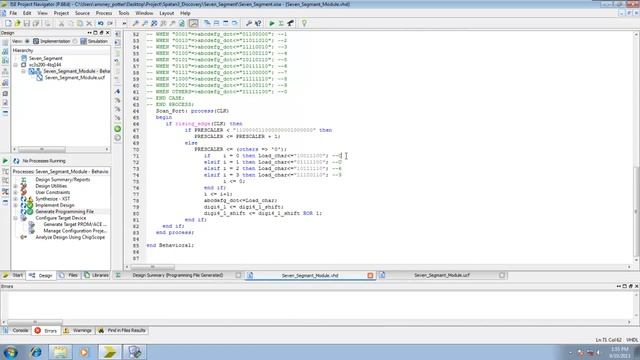Click the refresh icon by No Processes Running
This screenshot has width=640, height=360.
[x=16, y=161]
